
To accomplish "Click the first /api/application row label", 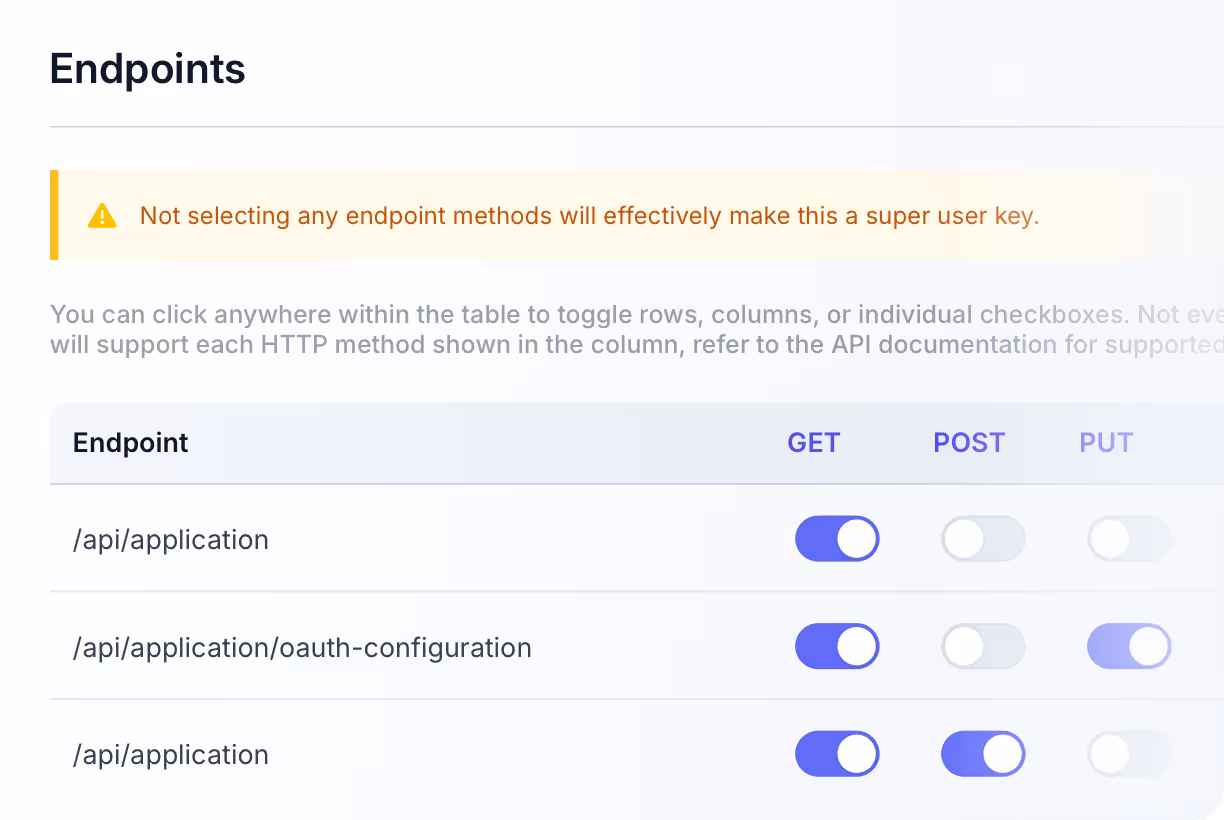I will point(170,539).
